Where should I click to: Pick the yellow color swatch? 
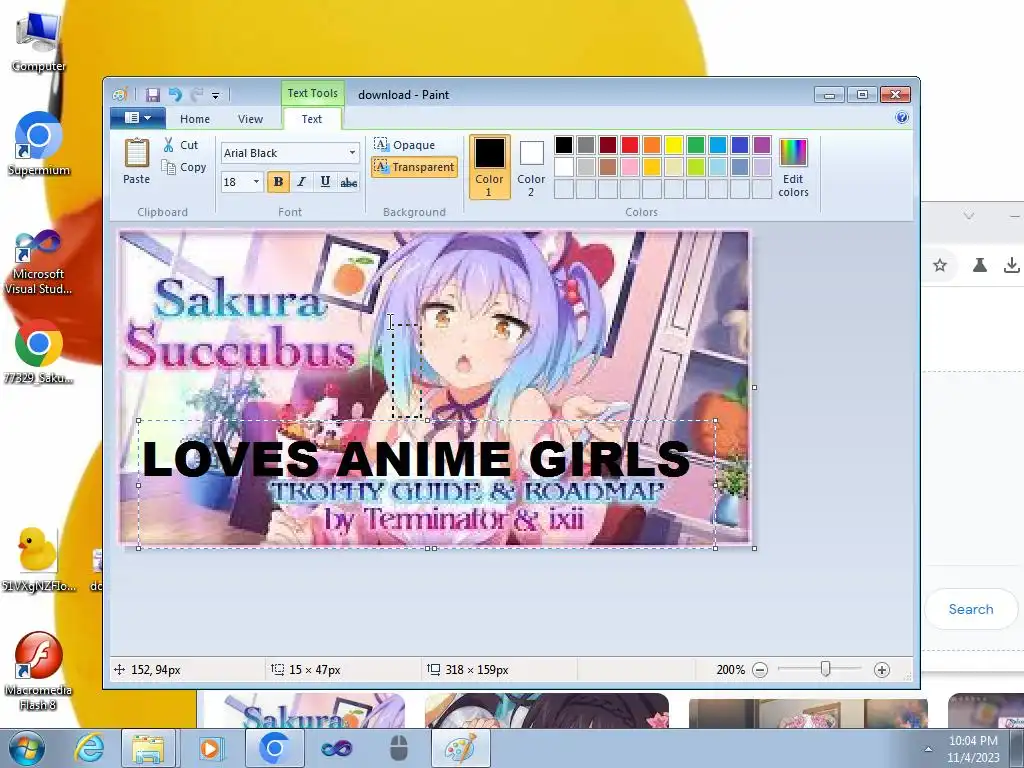pyautogui.click(x=674, y=145)
